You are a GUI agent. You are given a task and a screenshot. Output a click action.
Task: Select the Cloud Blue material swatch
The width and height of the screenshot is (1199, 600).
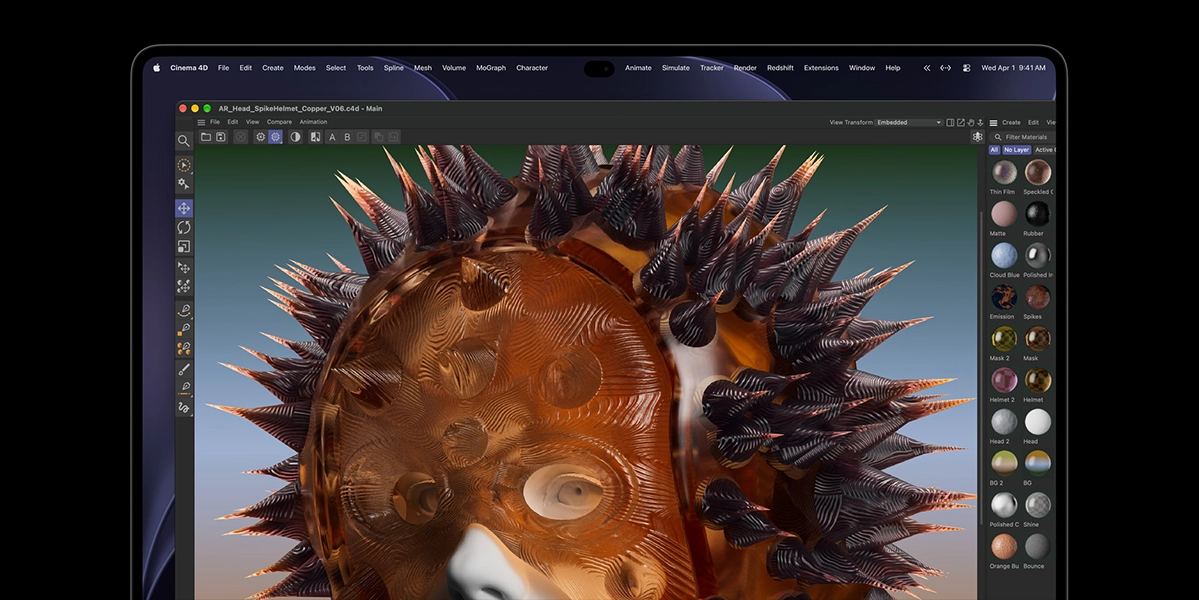coord(1004,255)
